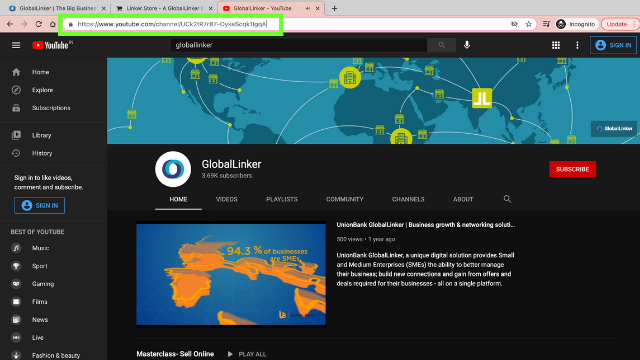The height and width of the screenshot is (360, 640).
Task: Click inside the YouTube search box
Action: [x=299, y=45]
